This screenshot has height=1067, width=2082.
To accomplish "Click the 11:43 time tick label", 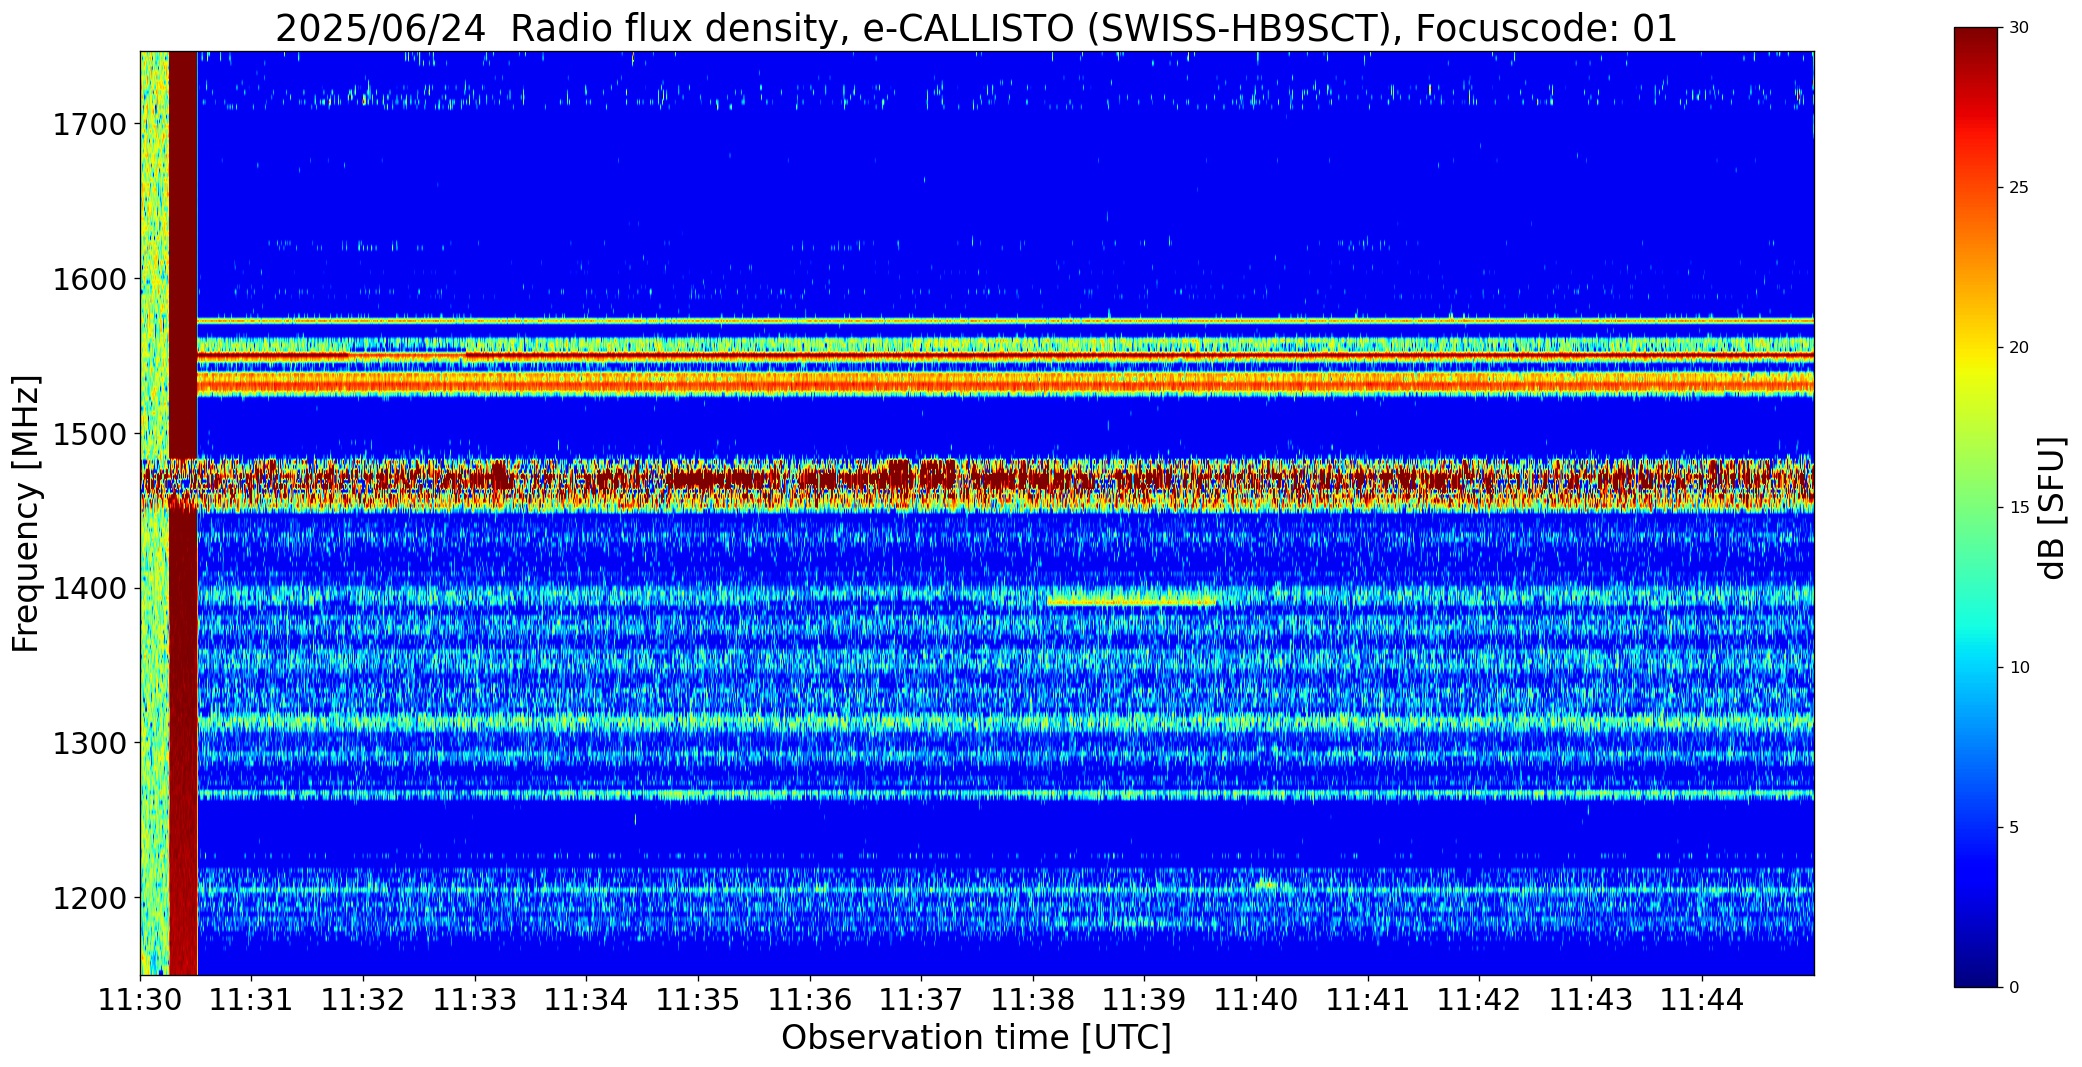I will pos(1591,999).
